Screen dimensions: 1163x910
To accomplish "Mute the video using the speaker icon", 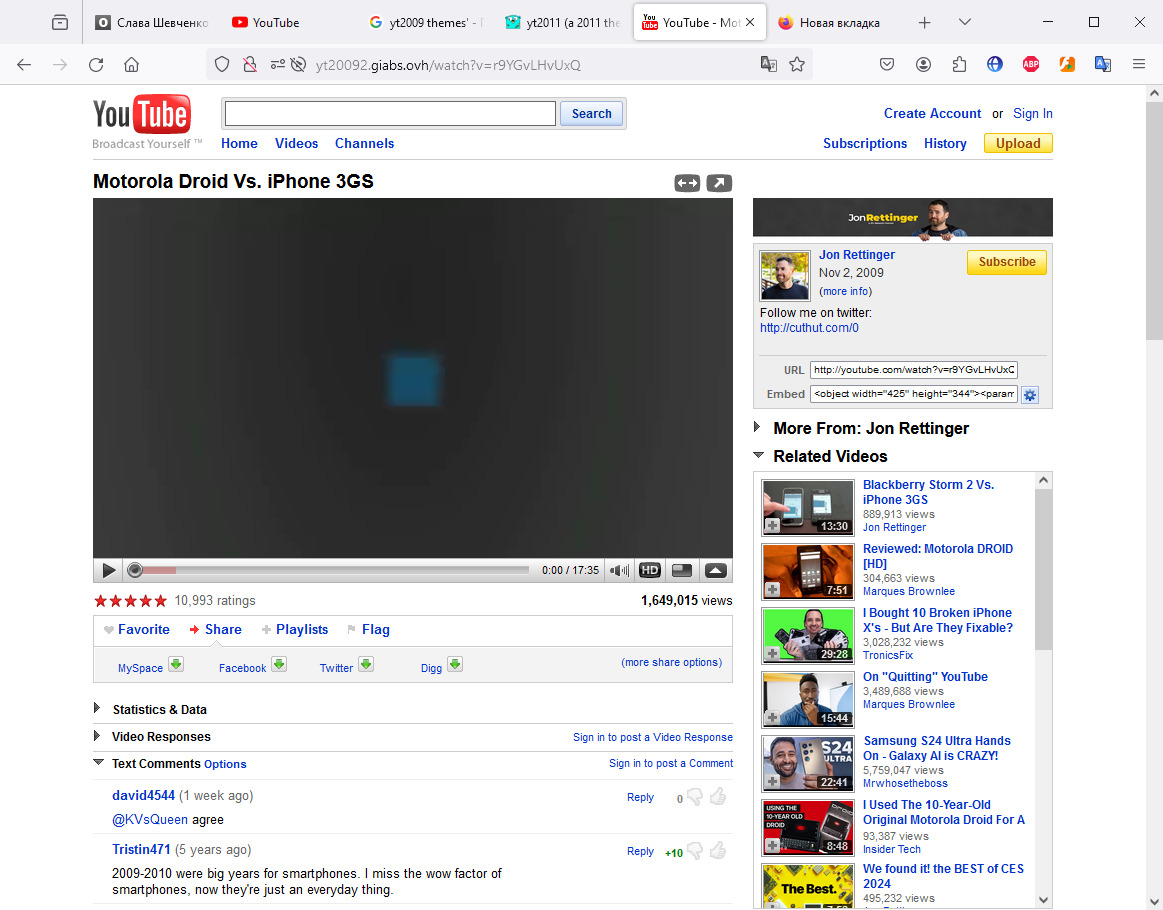I will [x=620, y=571].
